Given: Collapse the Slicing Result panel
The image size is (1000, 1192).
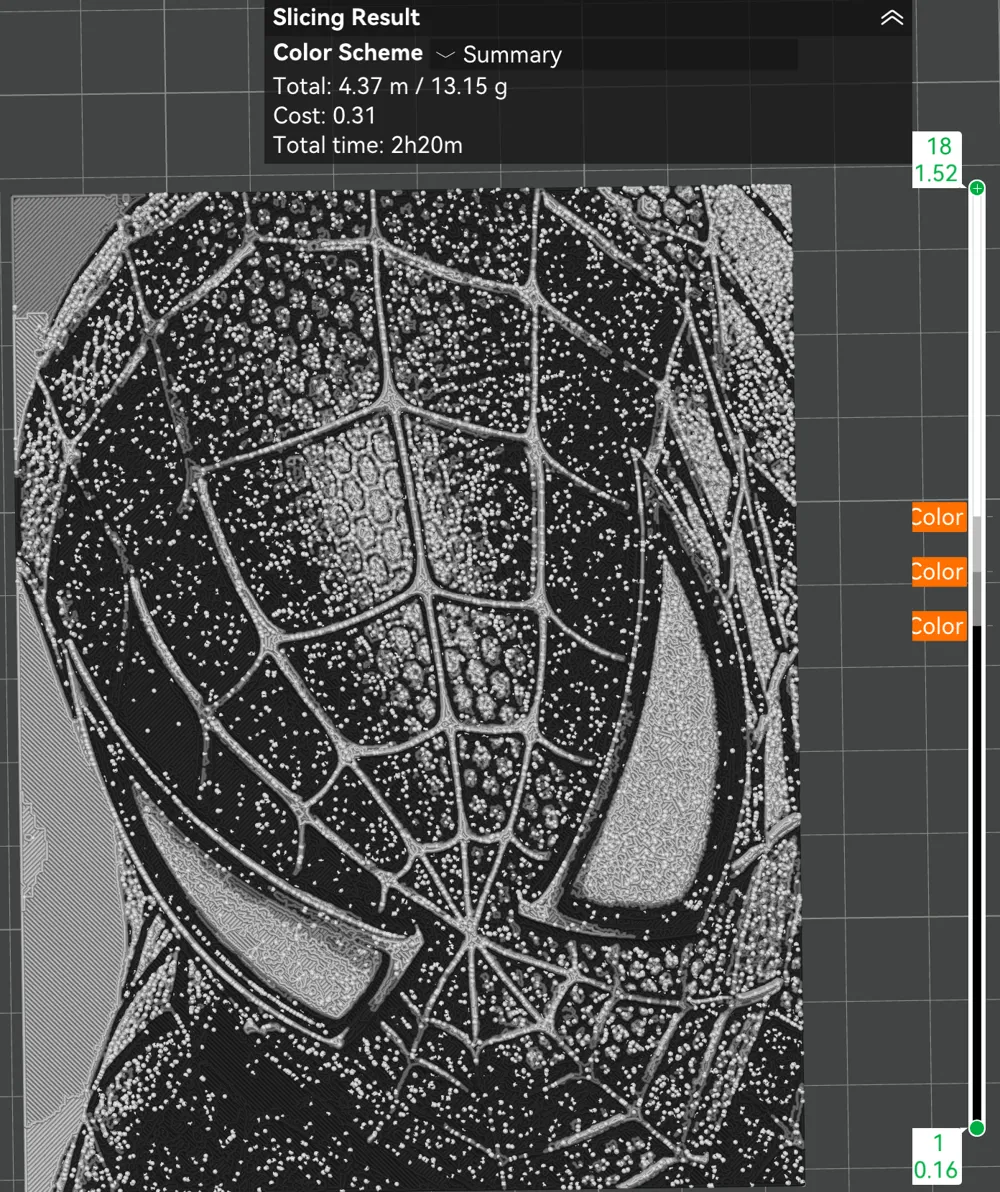Looking at the screenshot, I should pos(891,17).
